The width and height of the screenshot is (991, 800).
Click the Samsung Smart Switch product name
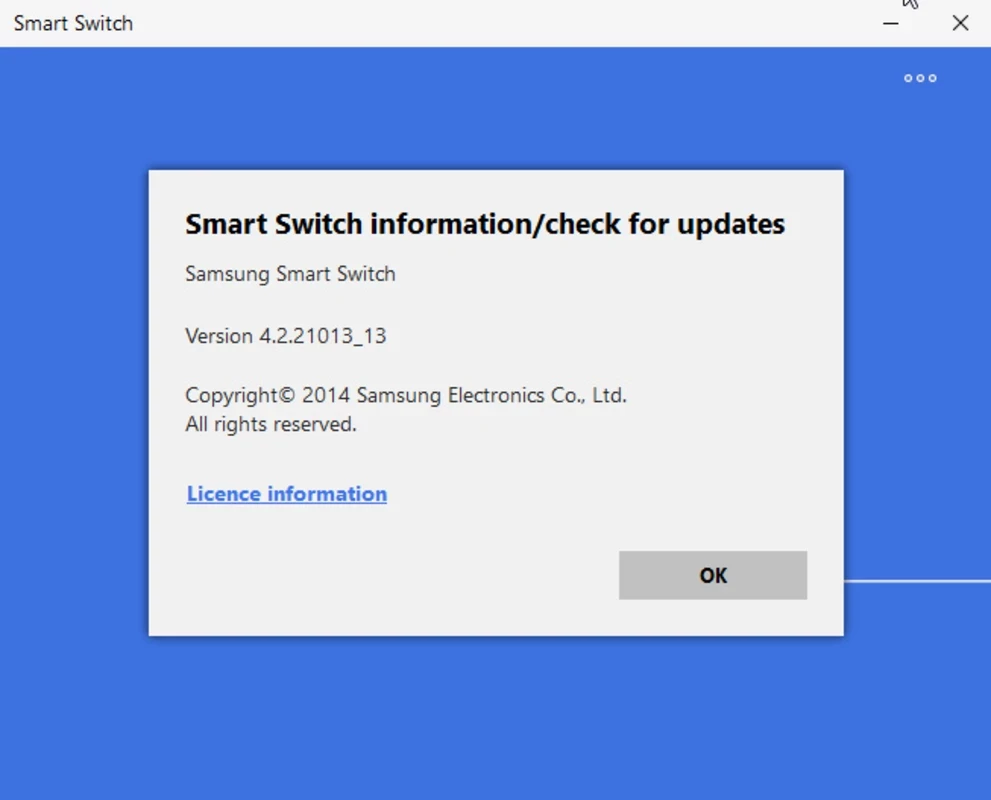(290, 274)
